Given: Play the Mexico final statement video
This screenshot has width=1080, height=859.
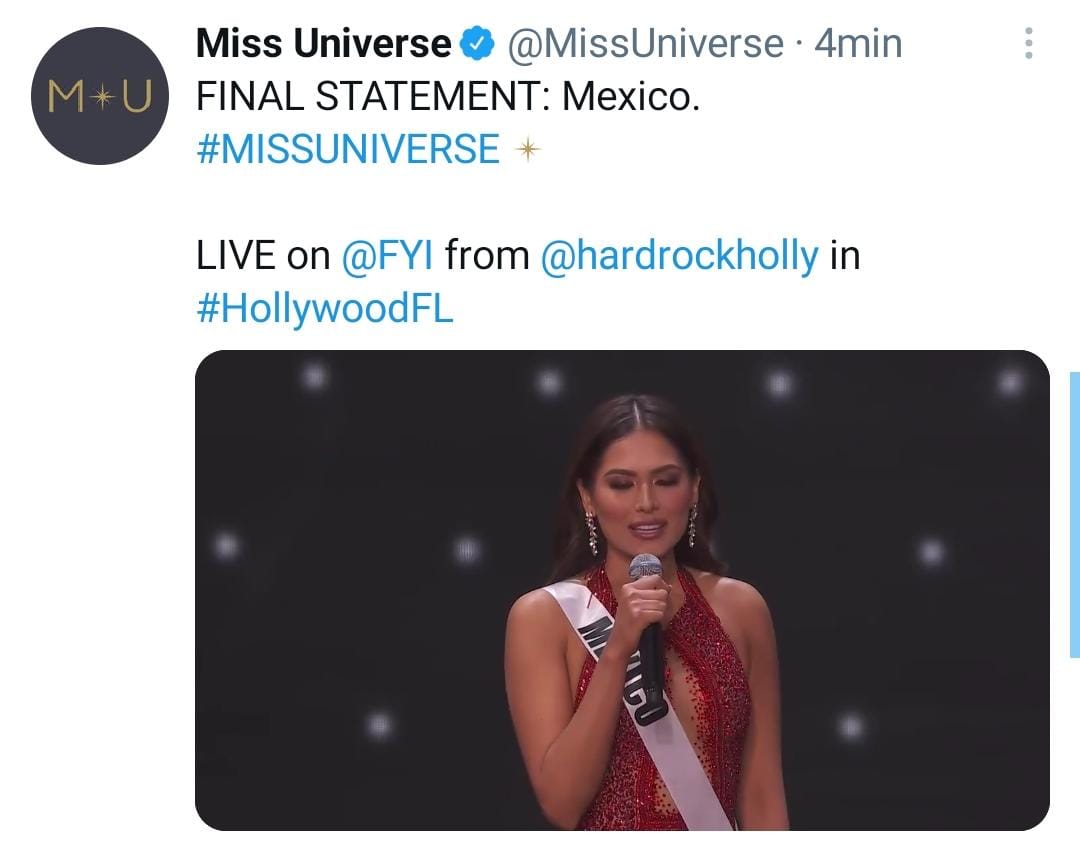Looking at the screenshot, I should (x=621, y=590).
